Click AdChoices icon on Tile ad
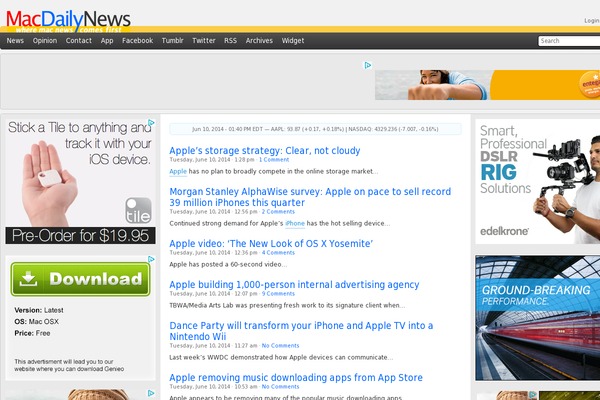Viewport: 600px width, 400px height. (151, 122)
